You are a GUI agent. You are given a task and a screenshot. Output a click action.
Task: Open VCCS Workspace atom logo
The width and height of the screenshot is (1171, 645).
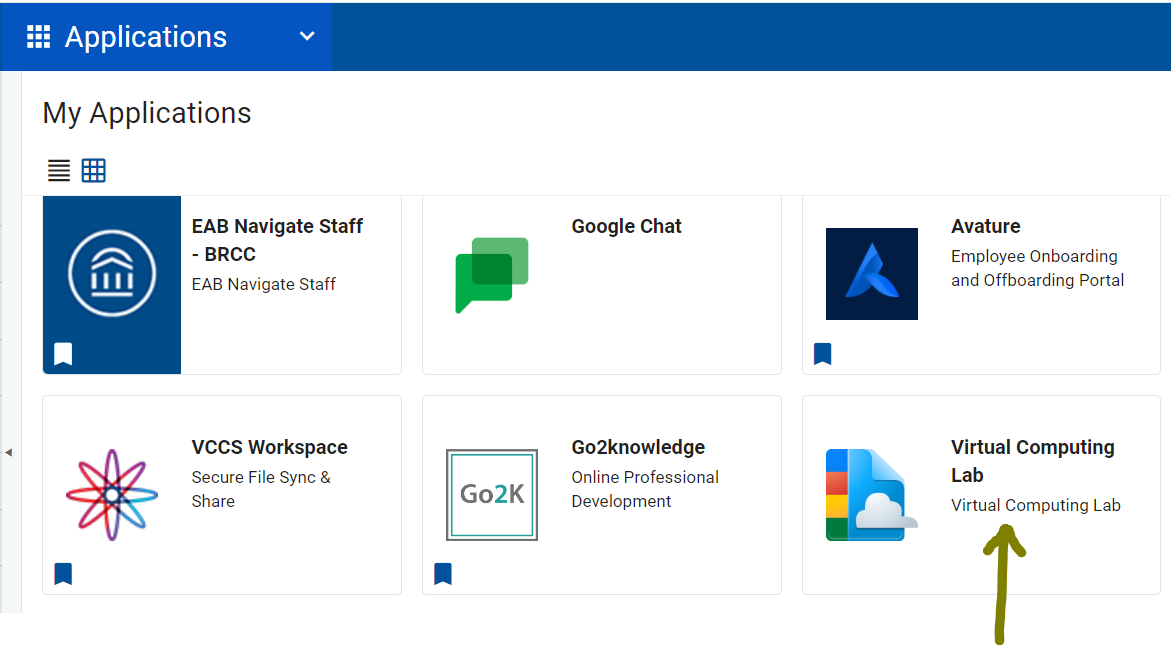[x=112, y=494]
